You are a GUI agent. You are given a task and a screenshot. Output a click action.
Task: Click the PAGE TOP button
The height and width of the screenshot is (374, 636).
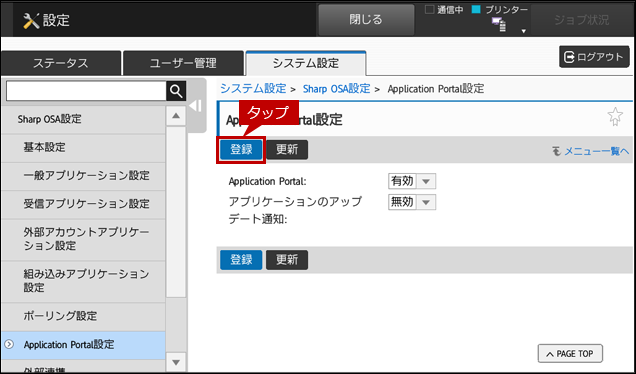tap(570, 354)
